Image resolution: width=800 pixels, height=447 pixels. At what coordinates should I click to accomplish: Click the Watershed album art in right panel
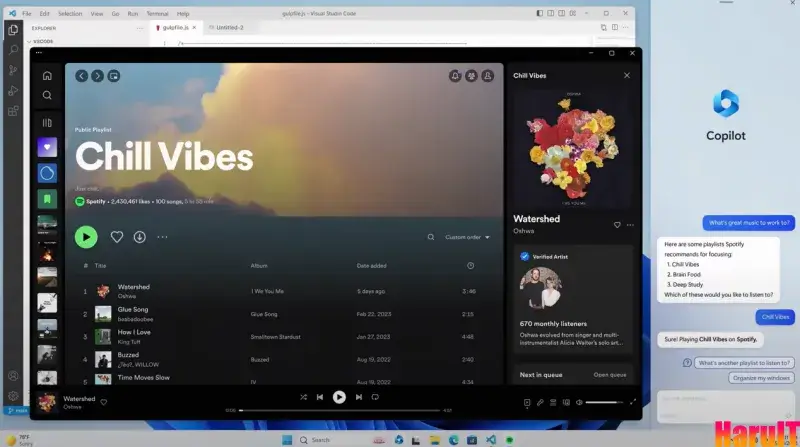coord(573,149)
